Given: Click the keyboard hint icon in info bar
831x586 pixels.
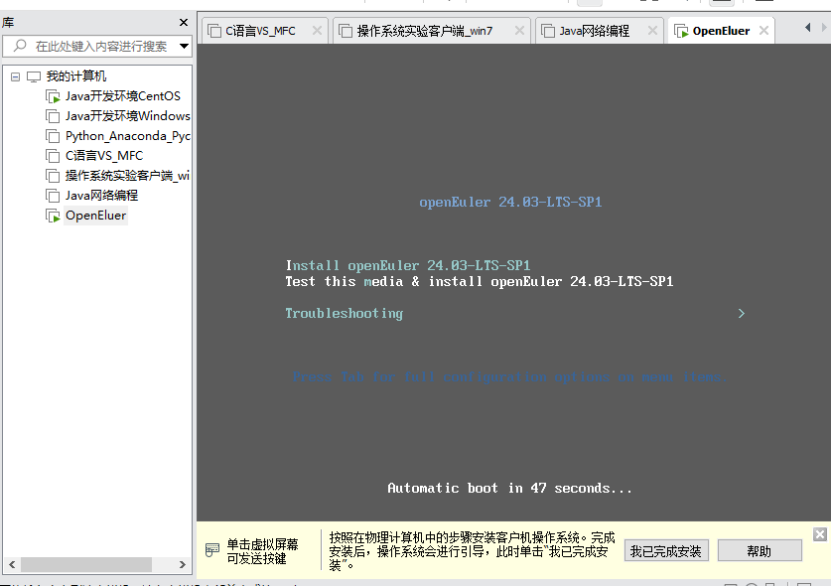Looking at the screenshot, I should (x=212, y=551).
